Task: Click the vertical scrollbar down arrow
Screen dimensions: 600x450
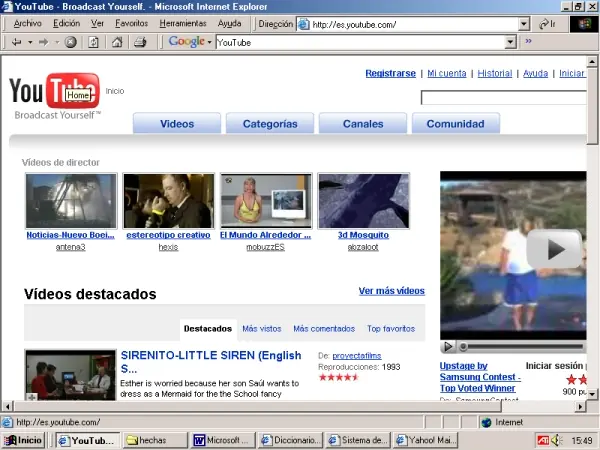Action: tap(592, 393)
